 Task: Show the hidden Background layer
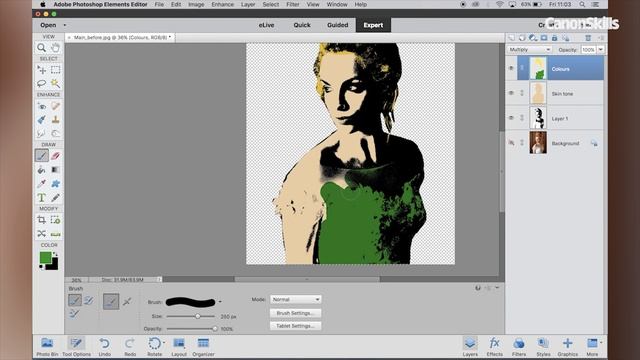[511, 143]
